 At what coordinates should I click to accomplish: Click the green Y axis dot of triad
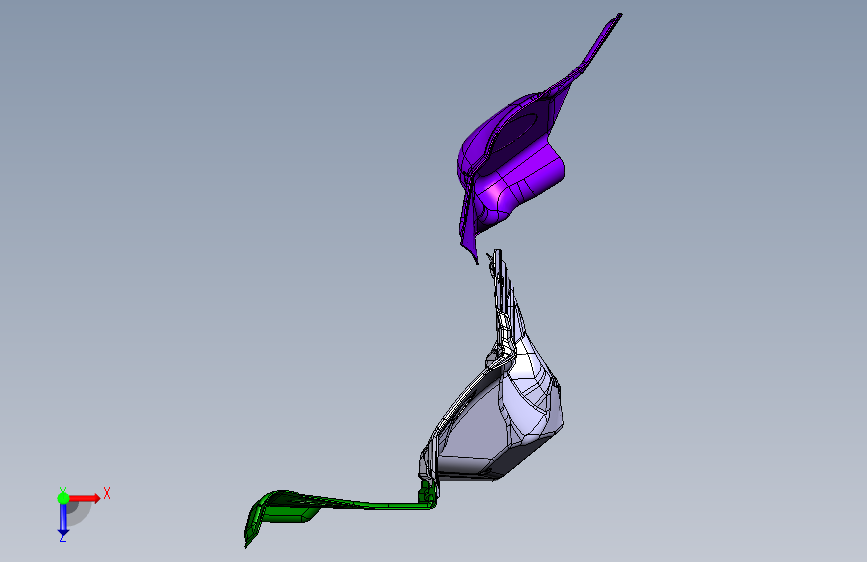63,498
